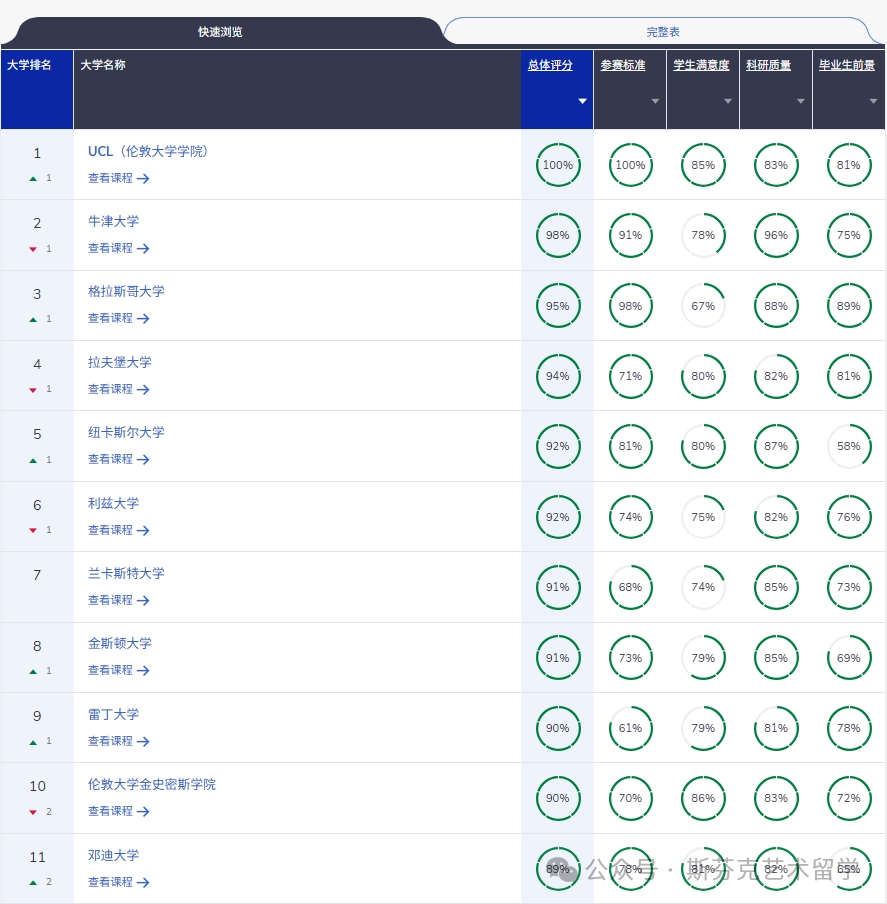Open 邓迪大学 university link

pos(114,856)
